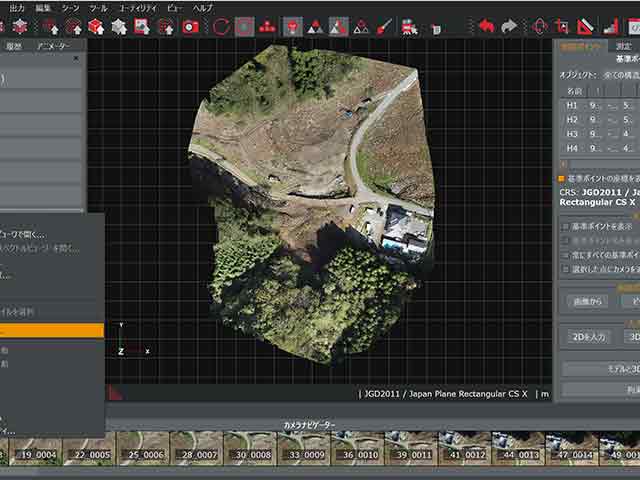Select control point row H1

[599, 106]
